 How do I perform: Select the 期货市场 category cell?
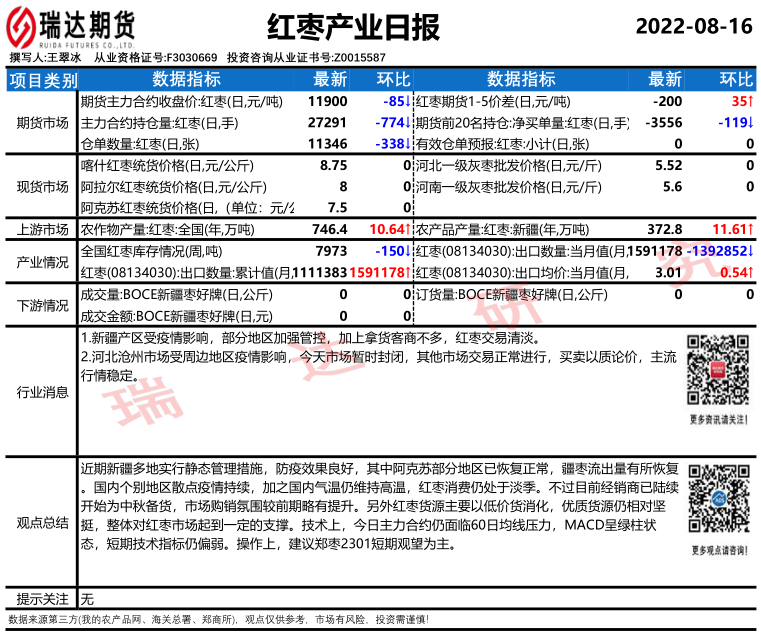pyautogui.click(x=42, y=123)
